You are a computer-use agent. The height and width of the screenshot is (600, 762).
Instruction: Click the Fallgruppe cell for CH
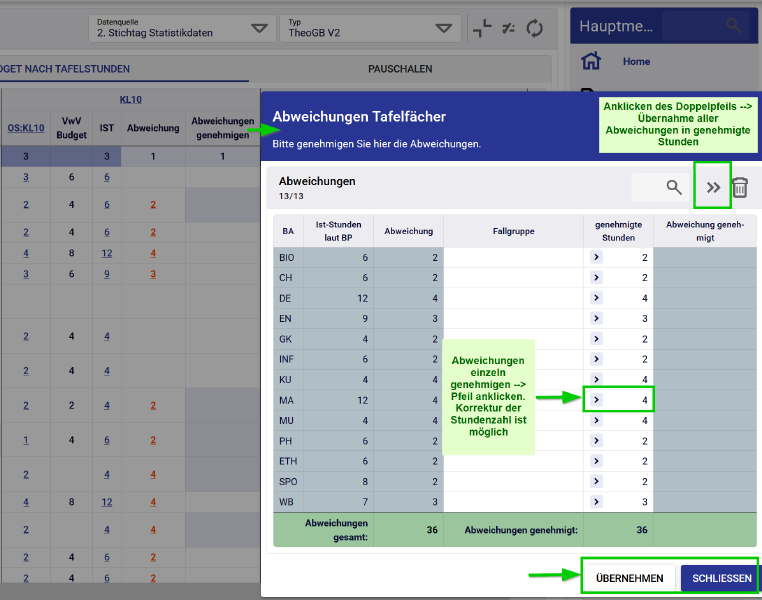click(513, 278)
